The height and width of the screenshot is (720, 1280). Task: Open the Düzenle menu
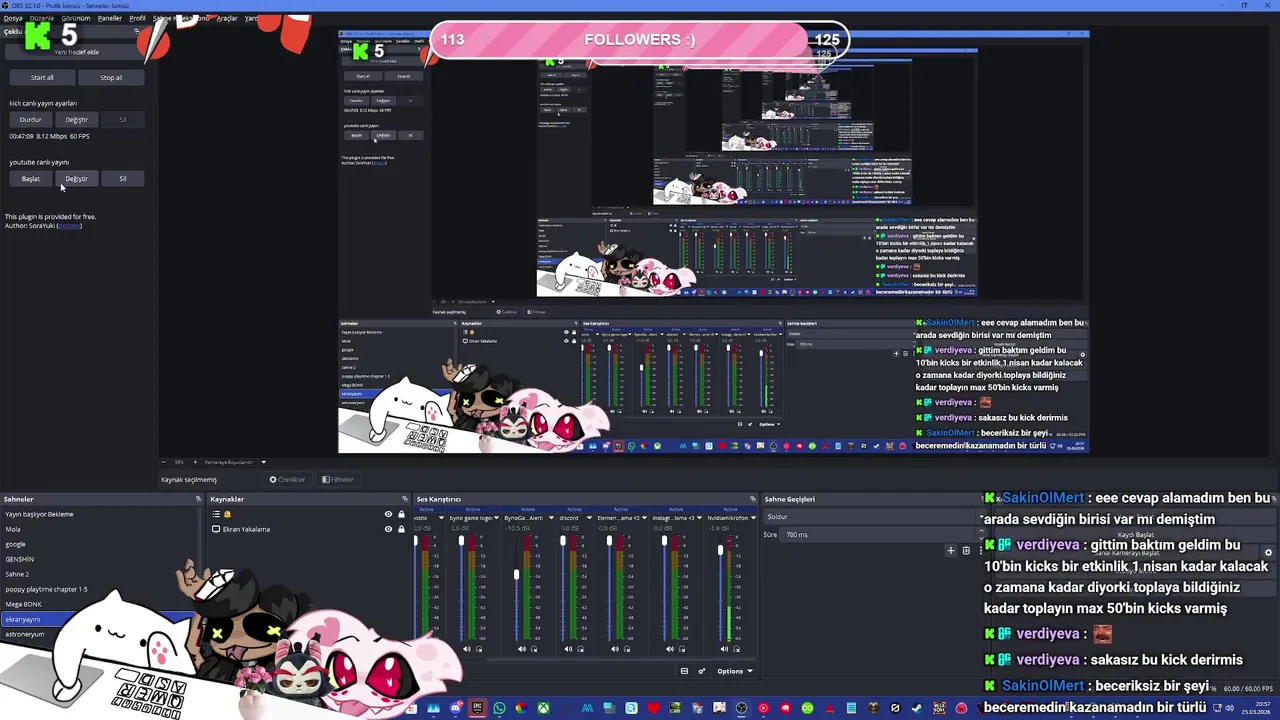[42, 18]
